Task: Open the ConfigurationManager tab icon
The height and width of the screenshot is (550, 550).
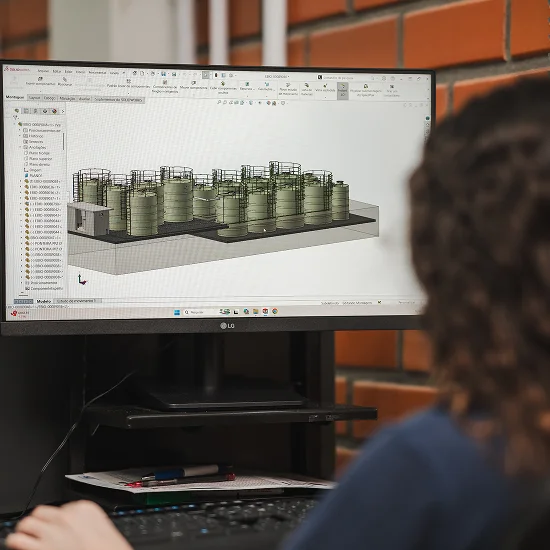Action: pyautogui.click(x=35, y=111)
